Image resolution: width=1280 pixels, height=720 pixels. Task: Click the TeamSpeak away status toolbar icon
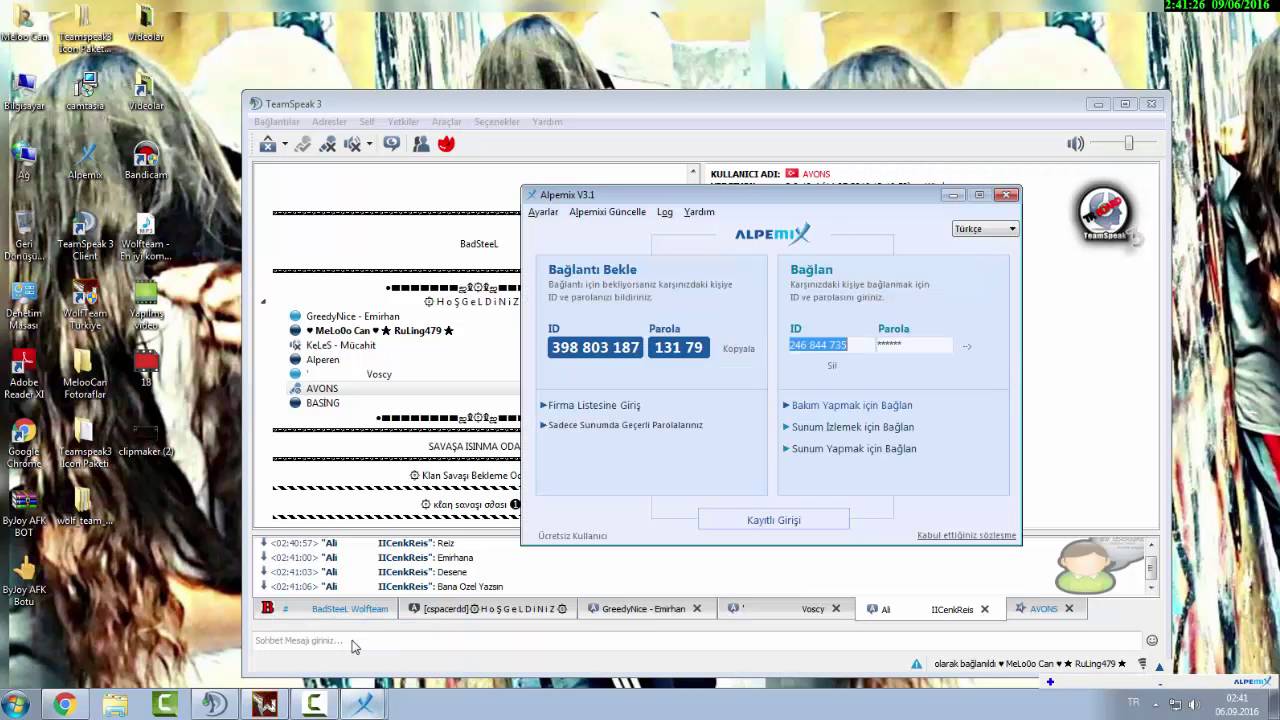pyautogui.click(x=268, y=144)
